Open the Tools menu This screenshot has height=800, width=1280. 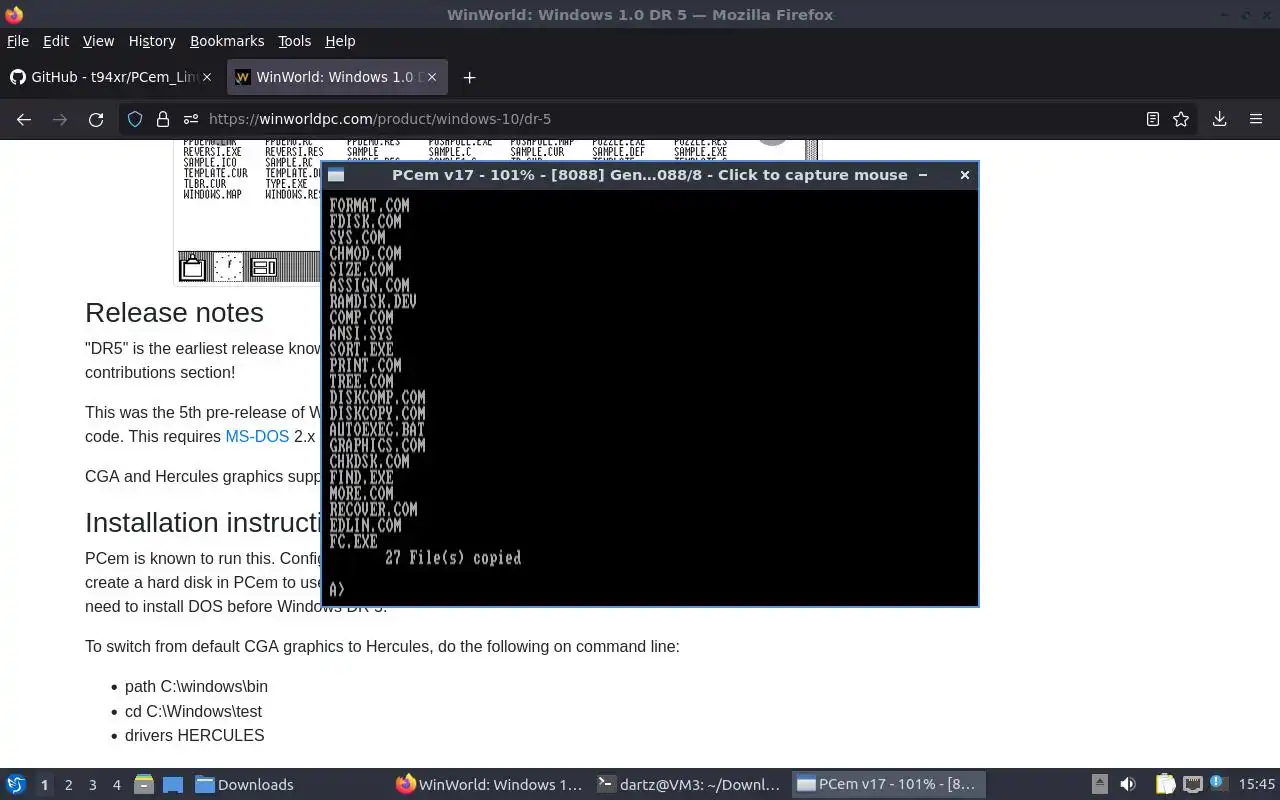[x=294, y=41]
